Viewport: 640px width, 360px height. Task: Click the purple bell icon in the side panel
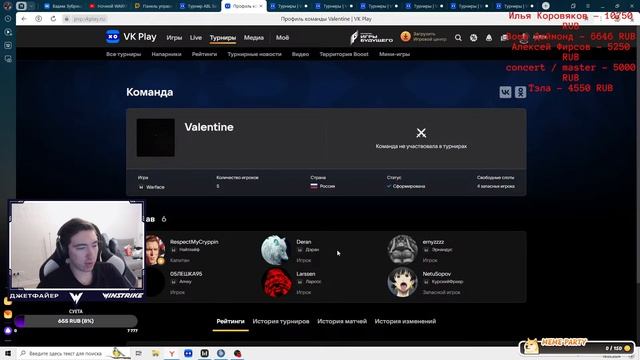click(8, 330)
